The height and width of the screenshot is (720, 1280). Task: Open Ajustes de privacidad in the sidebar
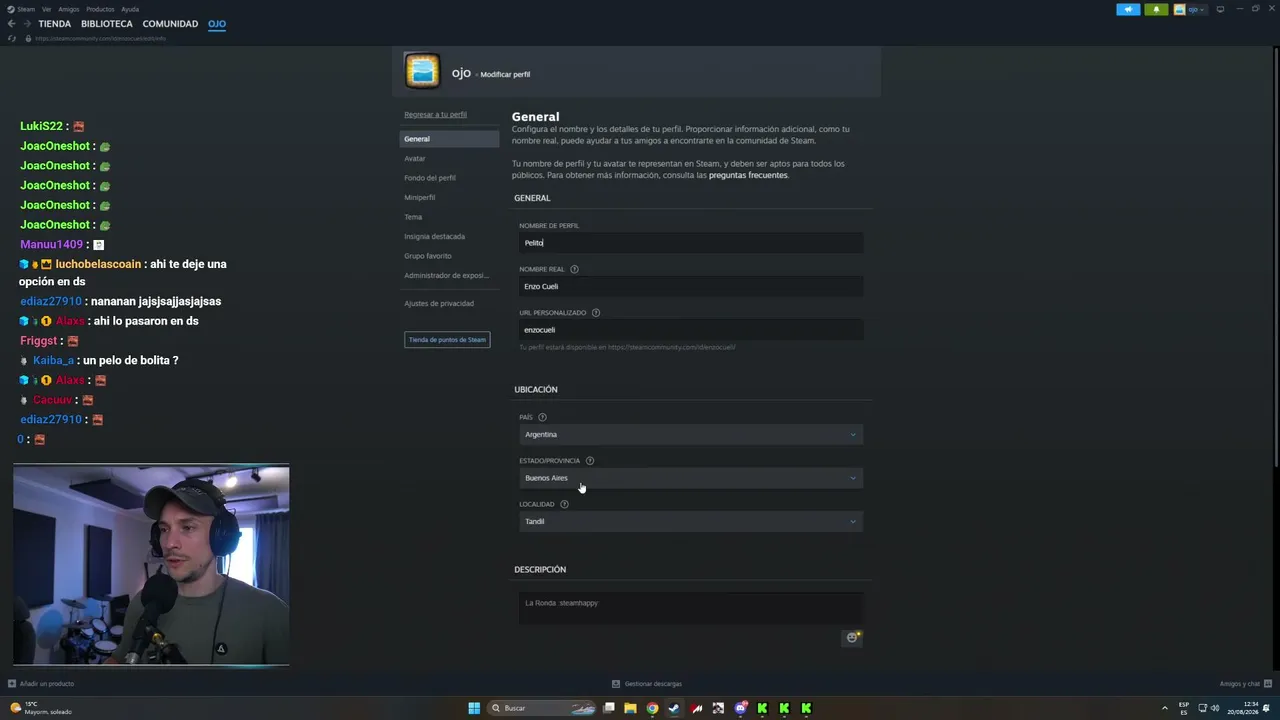pos(439,303)
